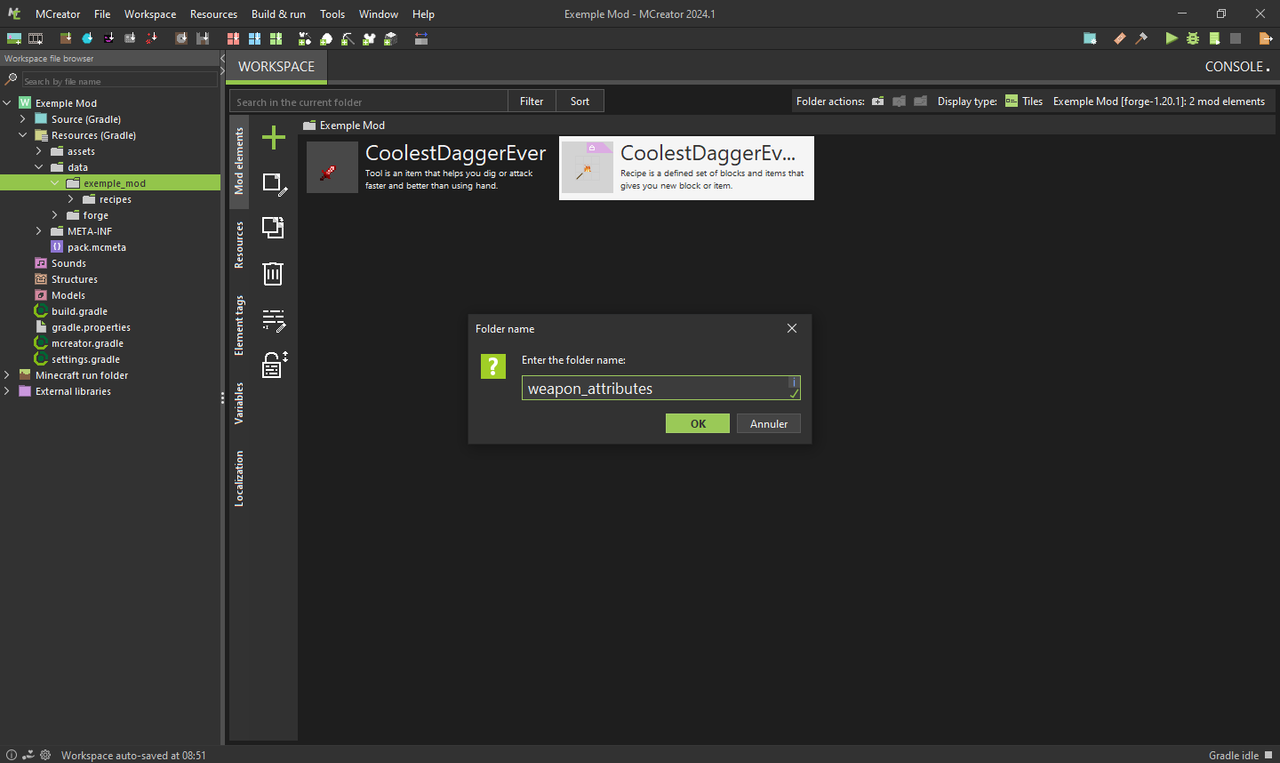
Task: Close the Folder name dialog
Action: 792,328
